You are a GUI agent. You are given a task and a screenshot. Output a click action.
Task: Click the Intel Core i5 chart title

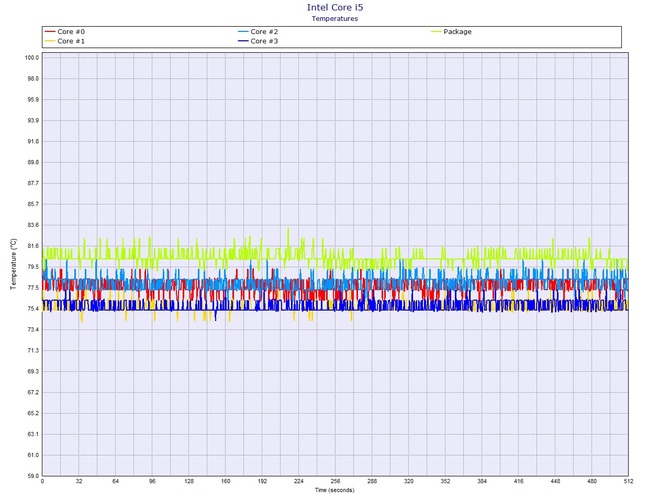pos(335,7)
